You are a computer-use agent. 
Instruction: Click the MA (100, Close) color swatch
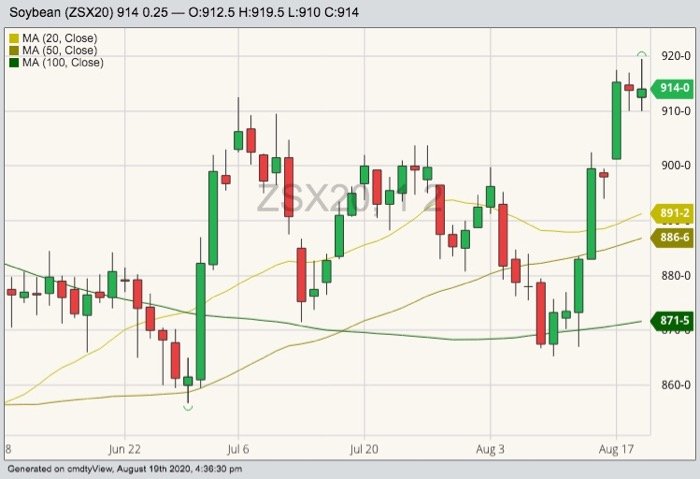click(14, 63)
